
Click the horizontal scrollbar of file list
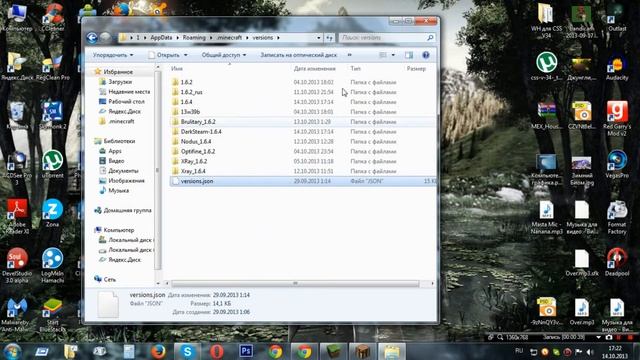tap(295, 283)
